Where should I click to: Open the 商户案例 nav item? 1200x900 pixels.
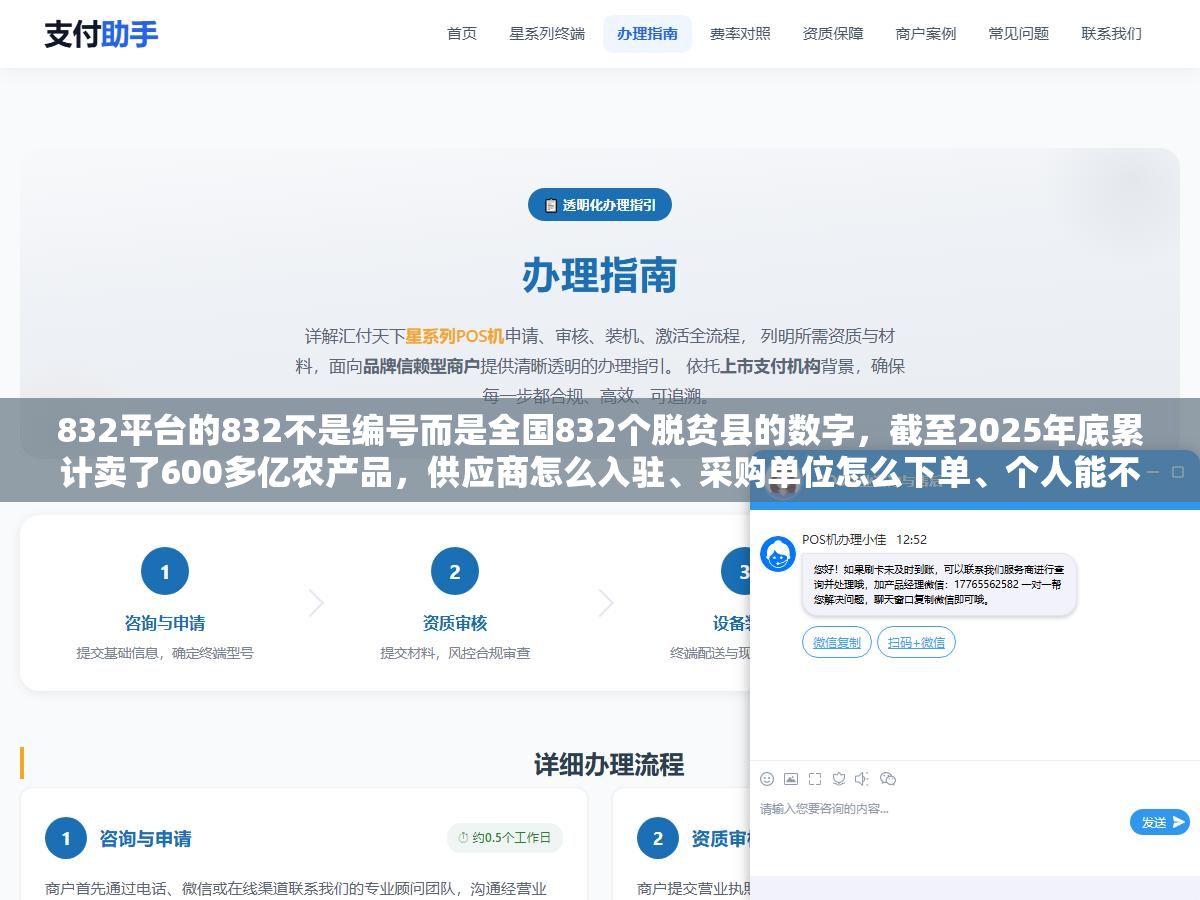[926, 34]
